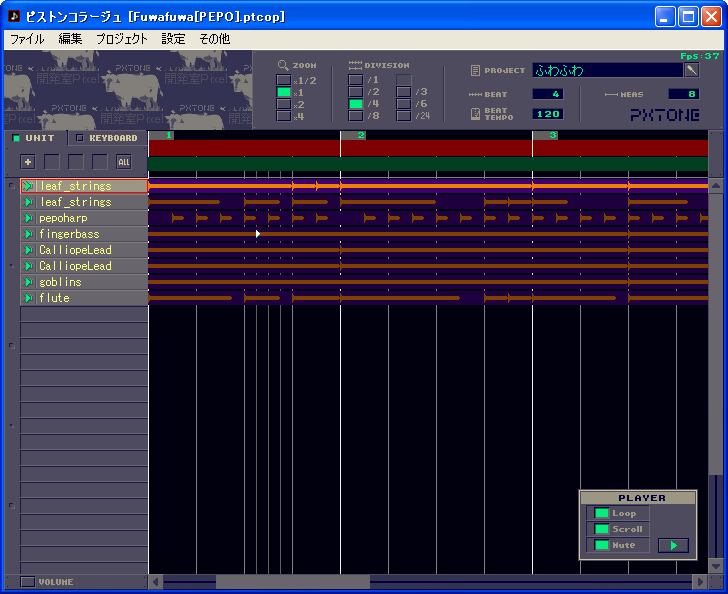Click the playback cursor on fingerbass track
The width and height of the screenshot is (728, 594).
click(258, 234)
